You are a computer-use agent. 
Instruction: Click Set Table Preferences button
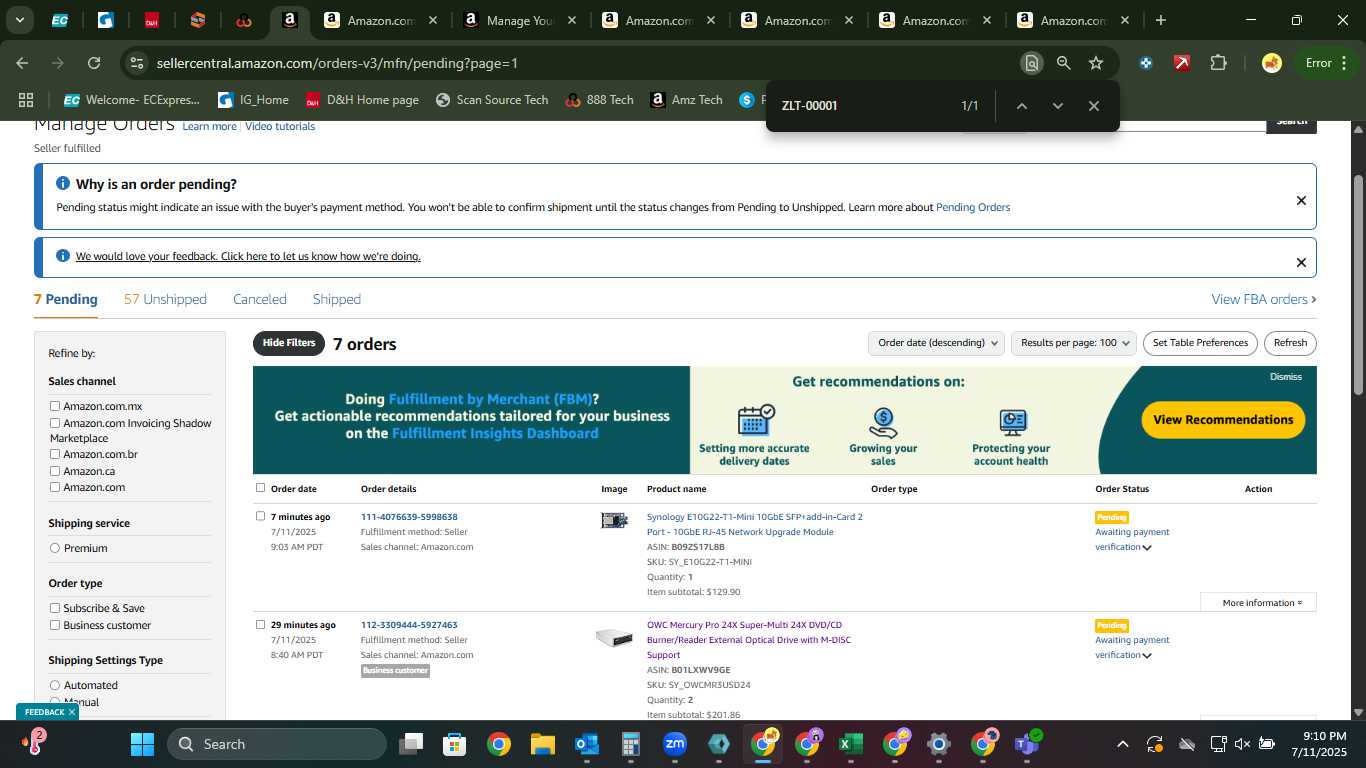tap(1200, 343)
